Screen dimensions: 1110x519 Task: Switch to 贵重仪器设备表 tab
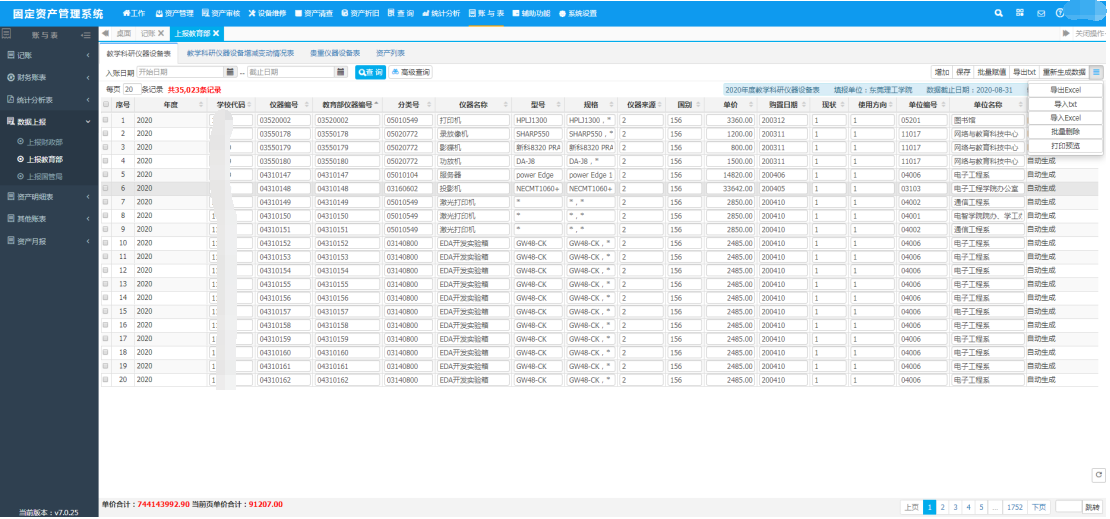pyautogui.click(x=336, y=53)
